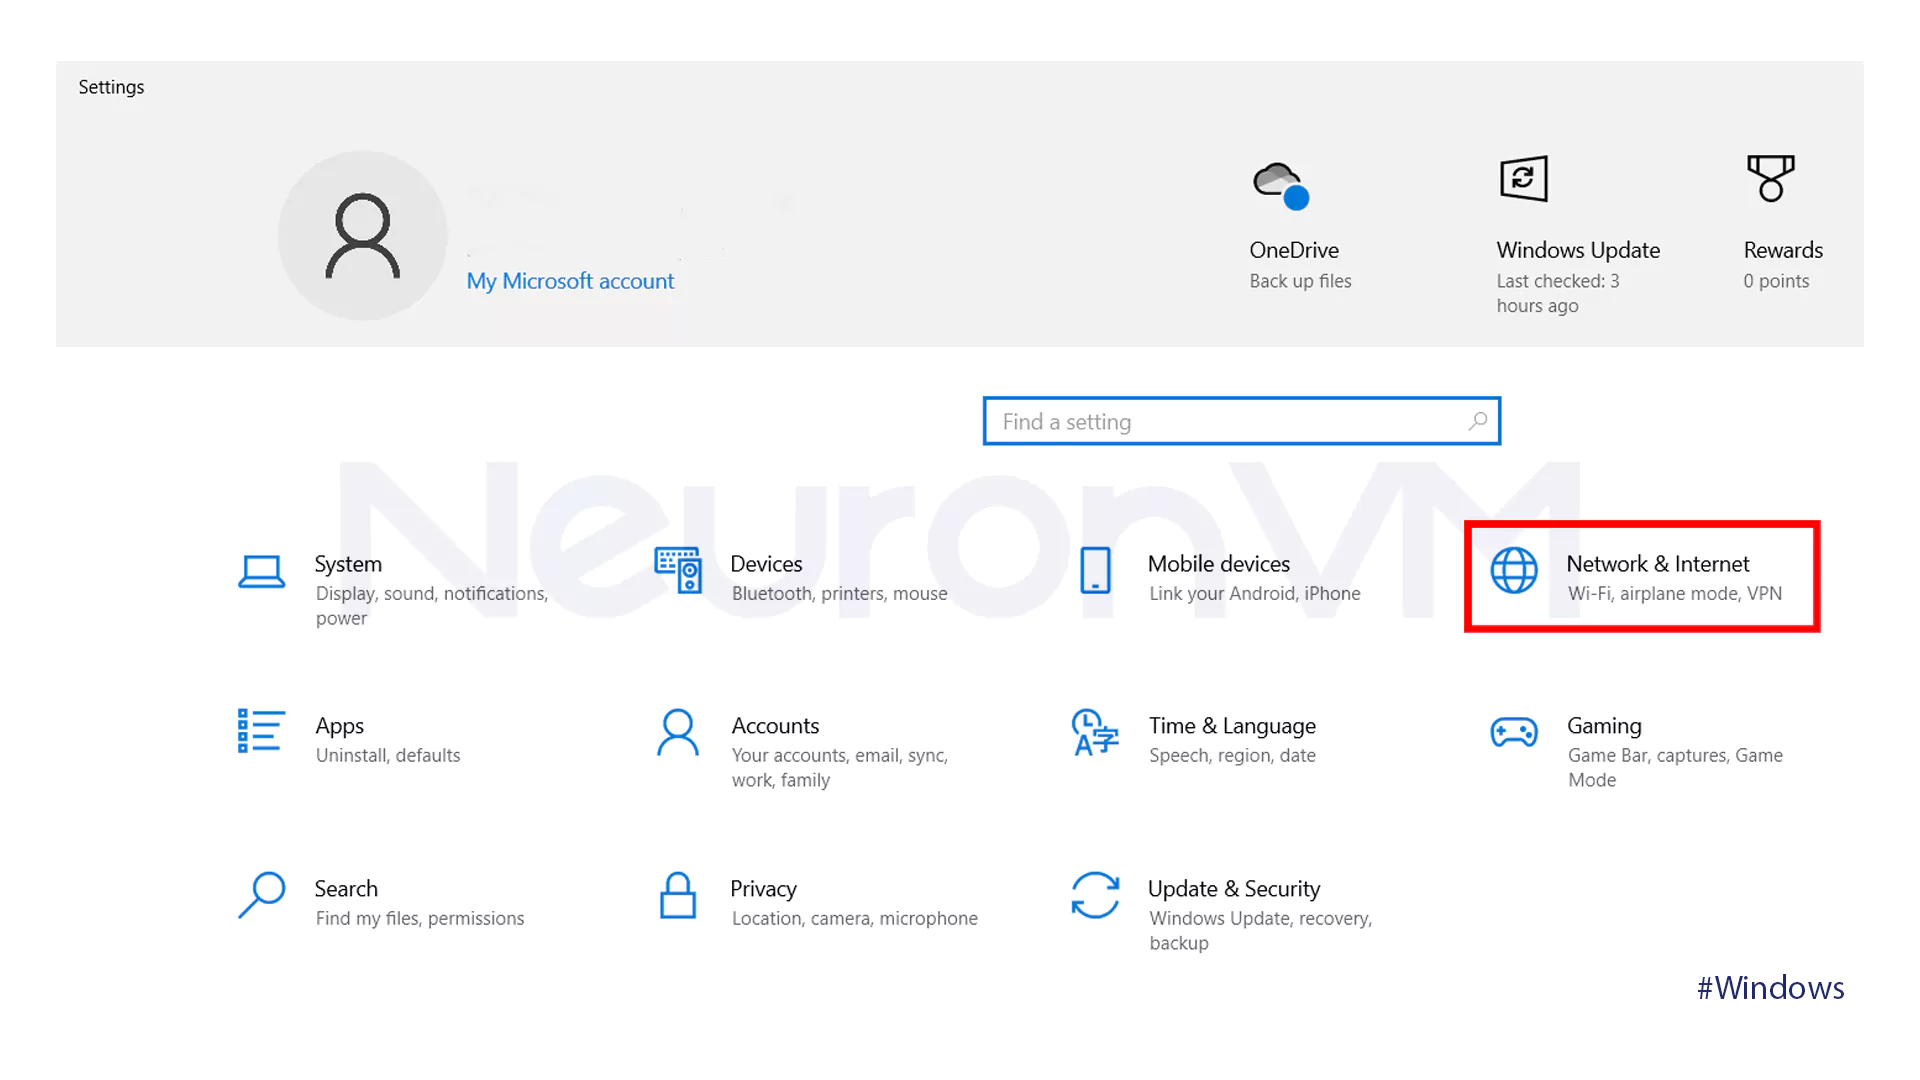This screenshot has height=1080, width=1920.
Task: Click '0 points' under Rewards
Action: tap(1776, 281)
